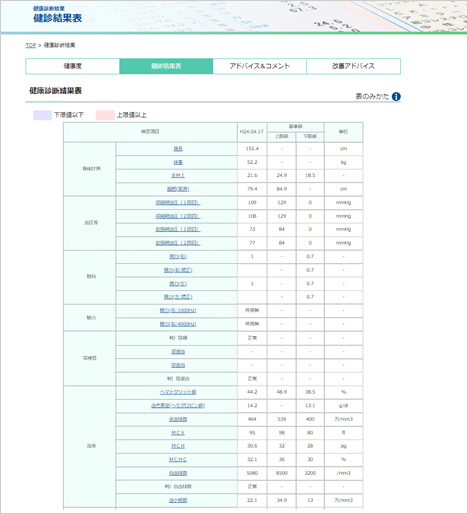The height and width of the screenshot is (514, 468).
Task: Open the MCV item link
Action: click(x=178, y=433)
